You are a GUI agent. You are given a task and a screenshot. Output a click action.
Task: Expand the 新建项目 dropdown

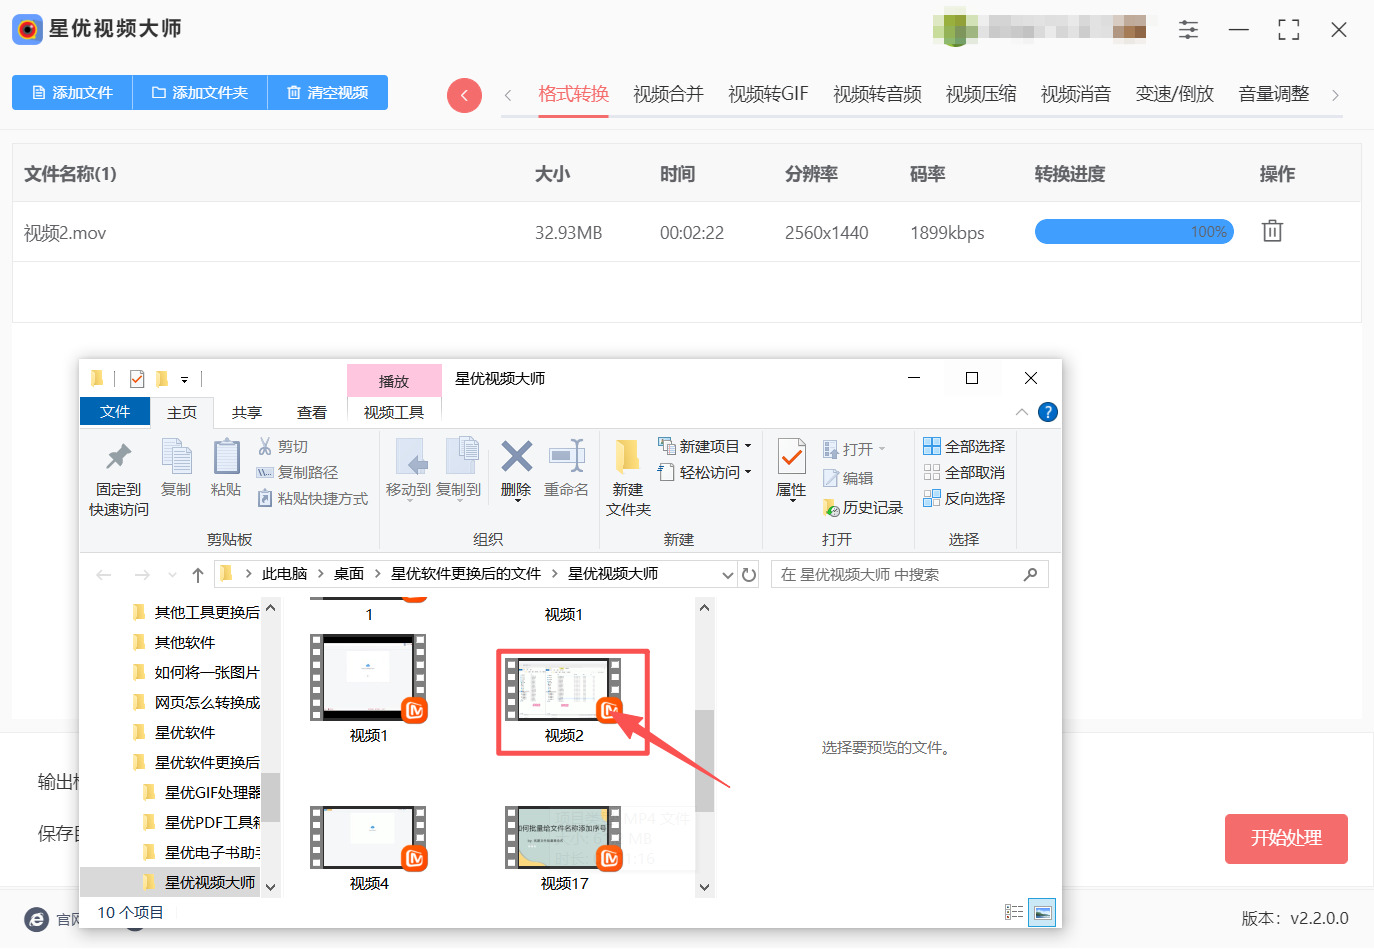(747, 446)
